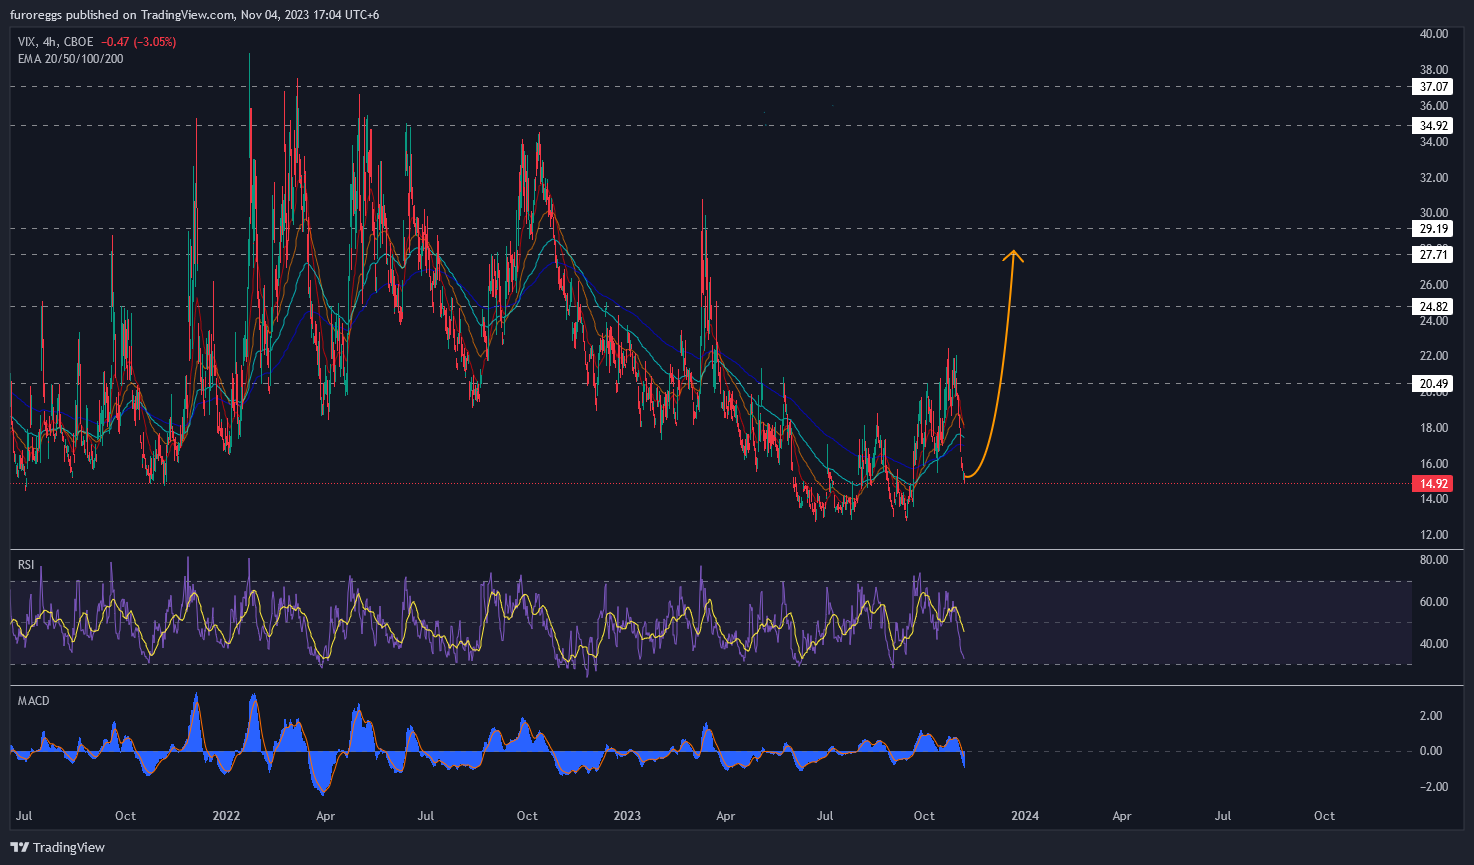Click the 18.00 price scale label
The width and height of the screenshot is (1474, 865).
(x=1434, y=428)
